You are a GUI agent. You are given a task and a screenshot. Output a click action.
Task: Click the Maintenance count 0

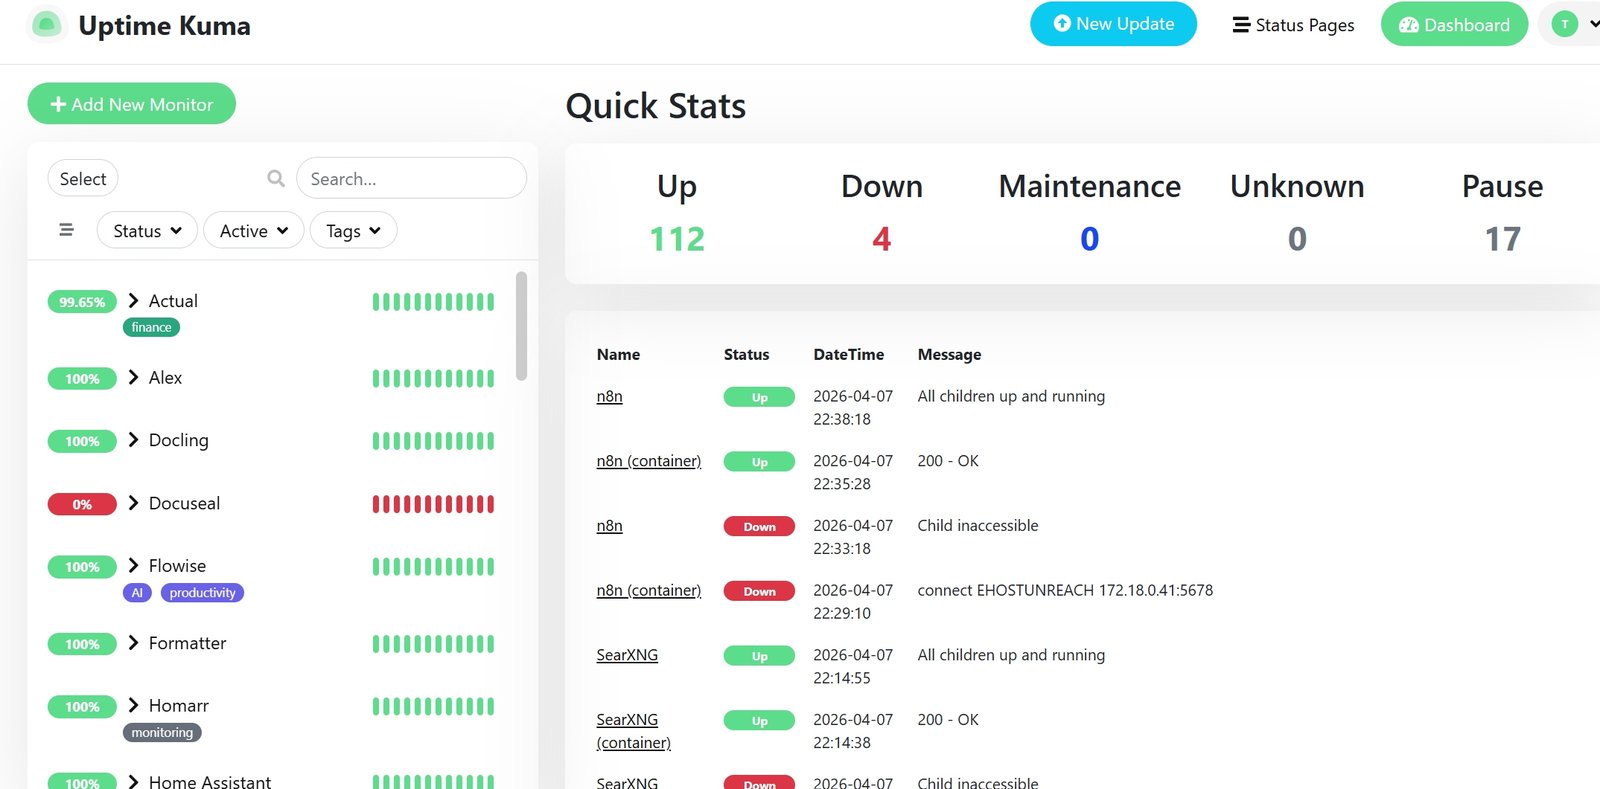tap(1089, 239)
